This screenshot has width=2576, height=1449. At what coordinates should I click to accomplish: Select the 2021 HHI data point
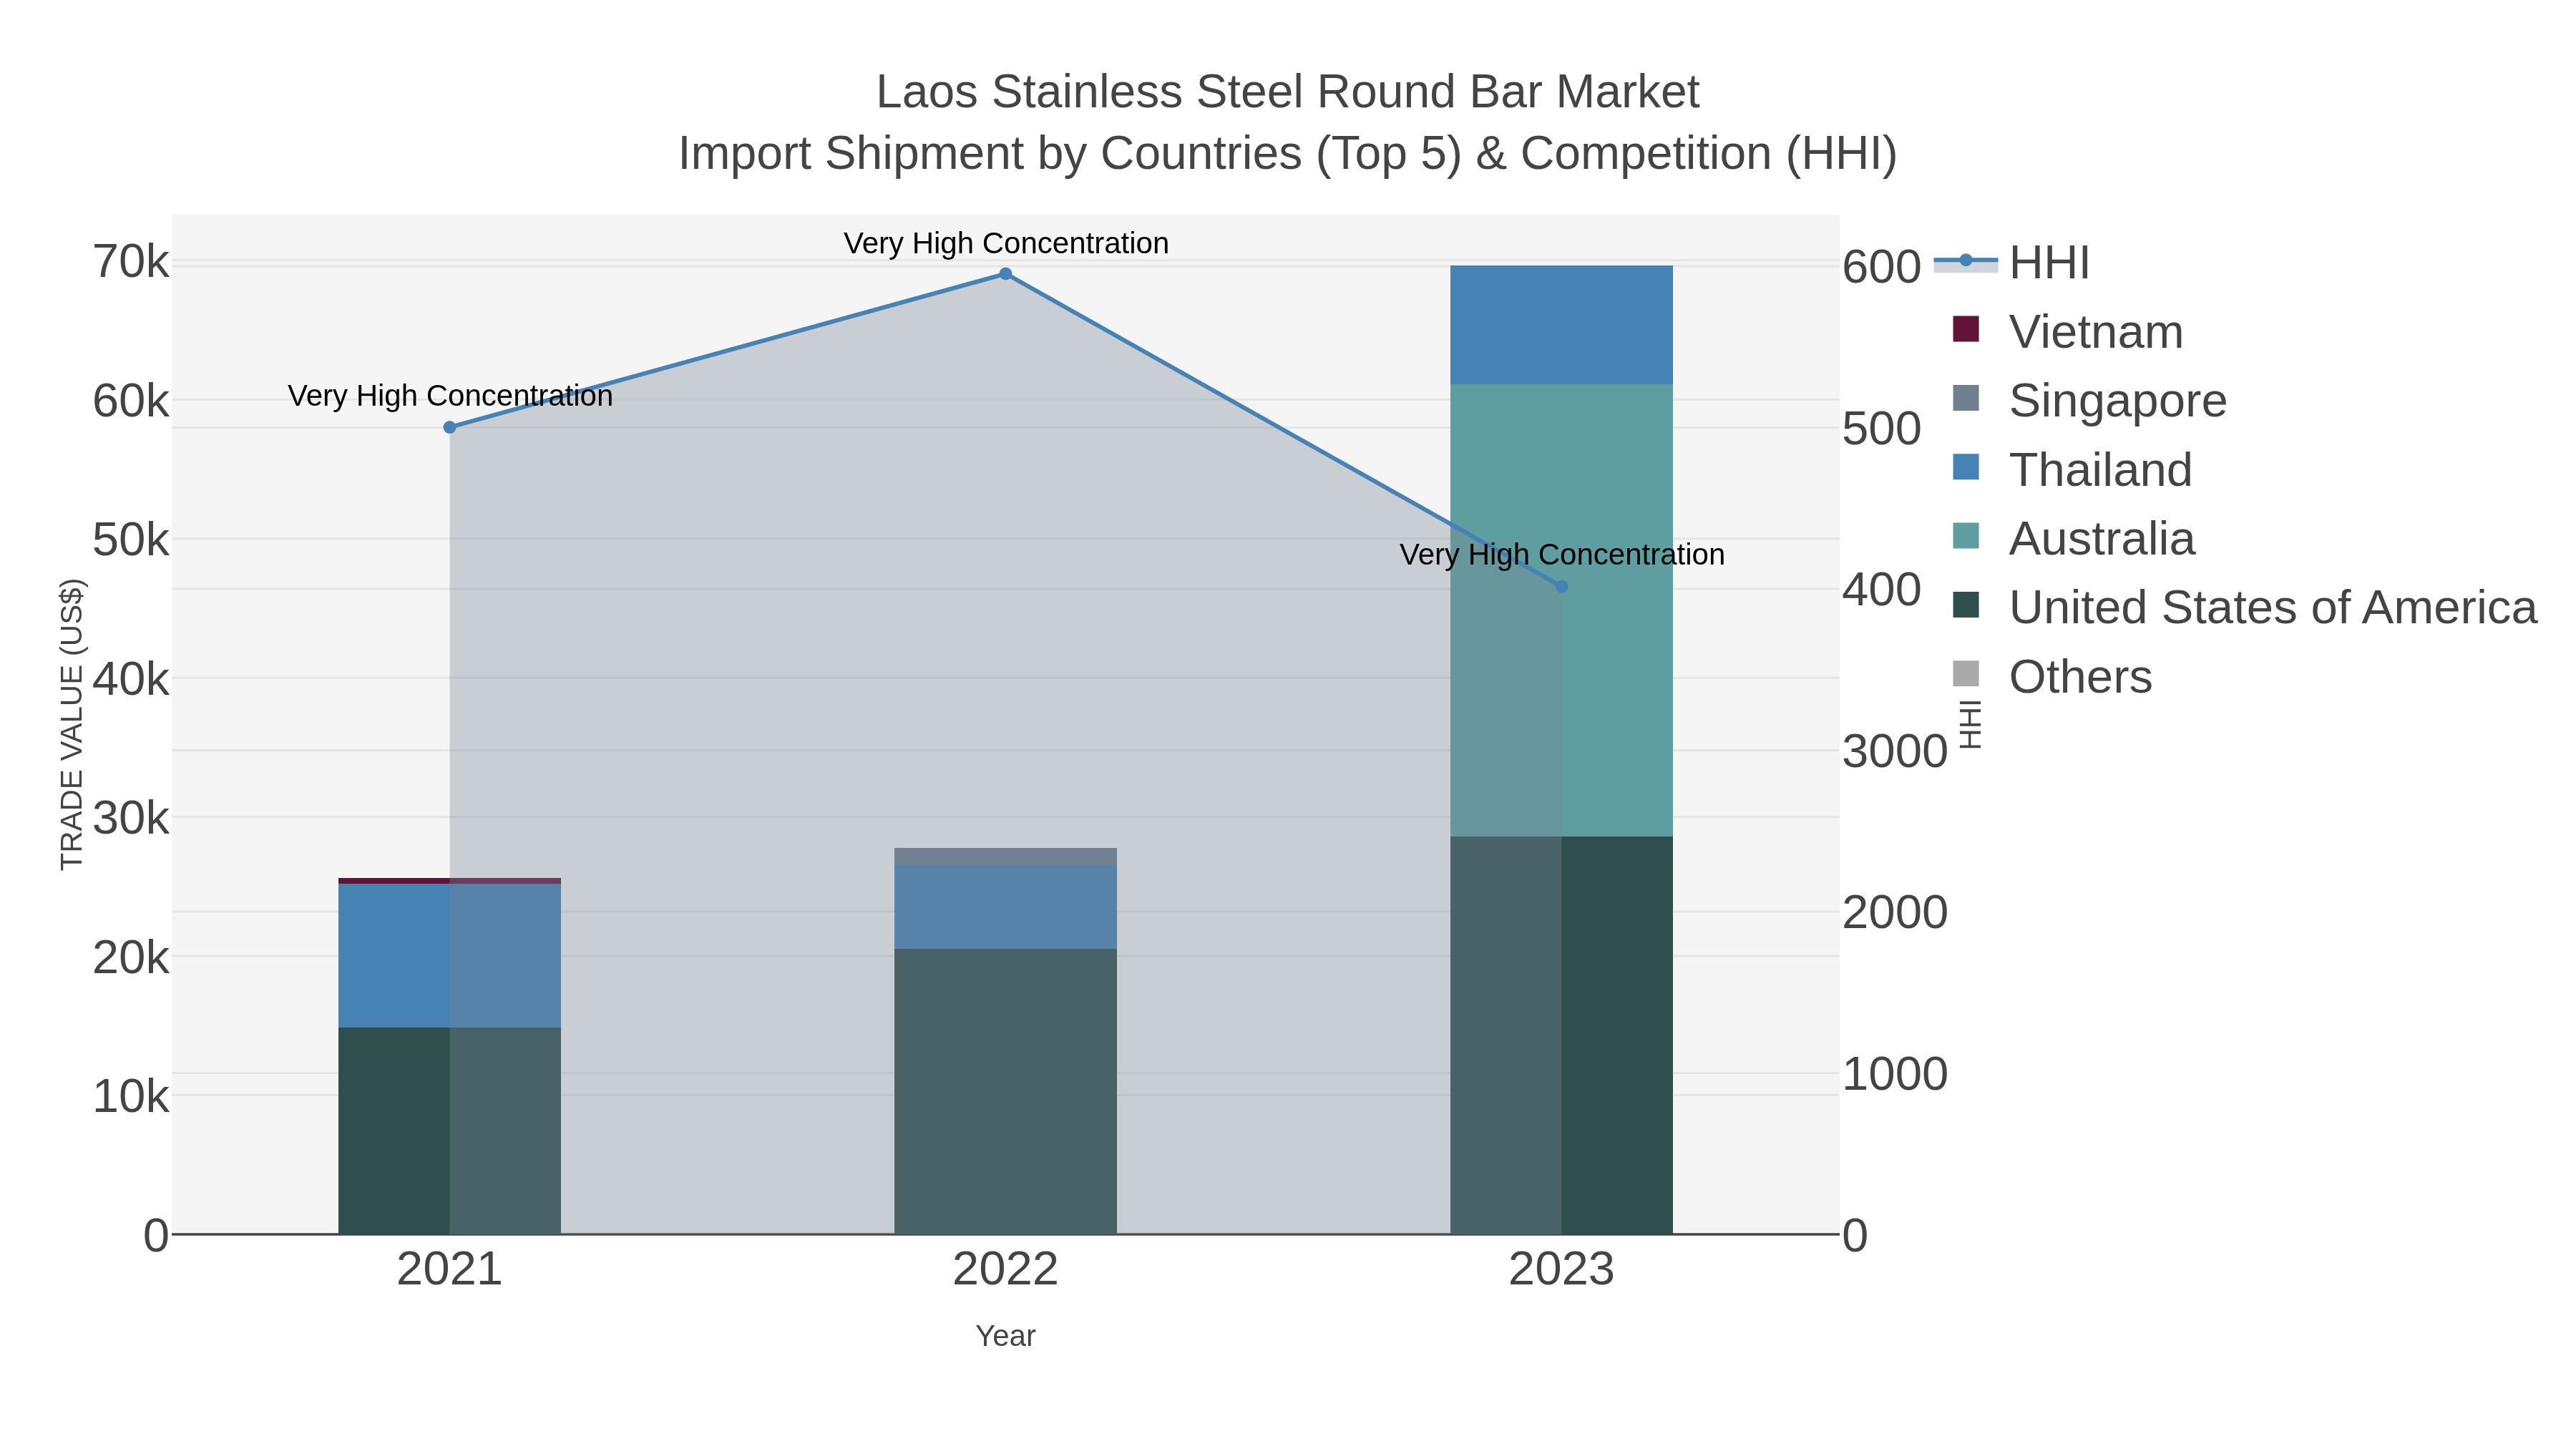pos(450,427)
